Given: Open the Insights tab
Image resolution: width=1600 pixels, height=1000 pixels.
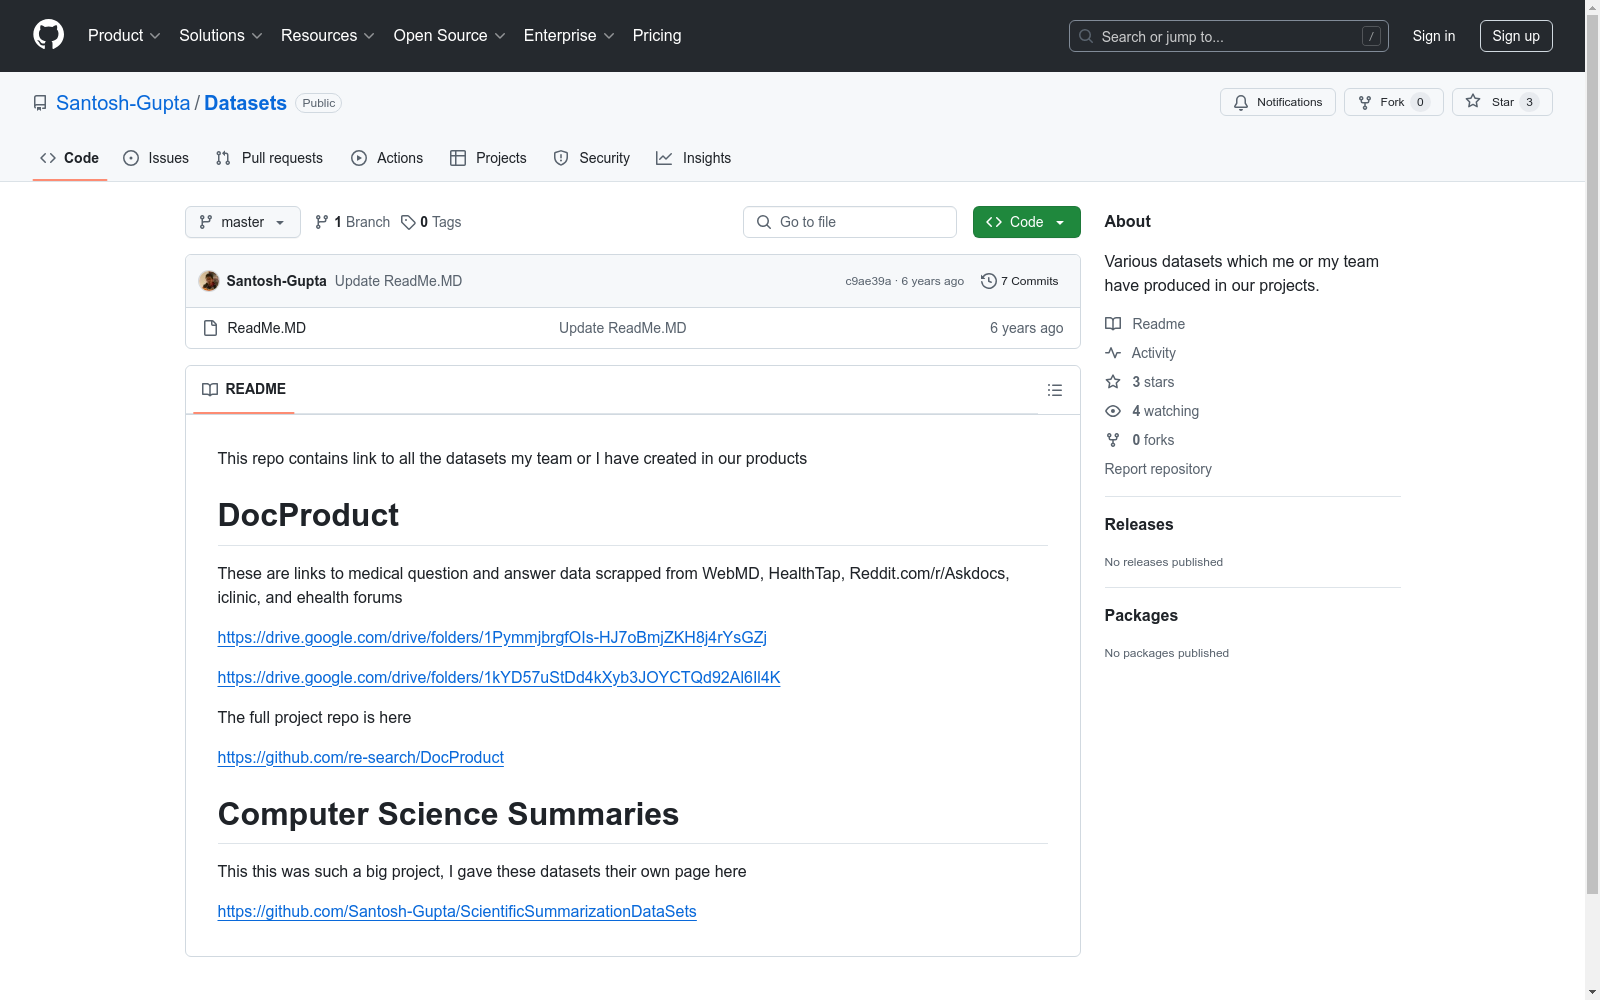Looking at the screenshot, I should pos(694,158).
